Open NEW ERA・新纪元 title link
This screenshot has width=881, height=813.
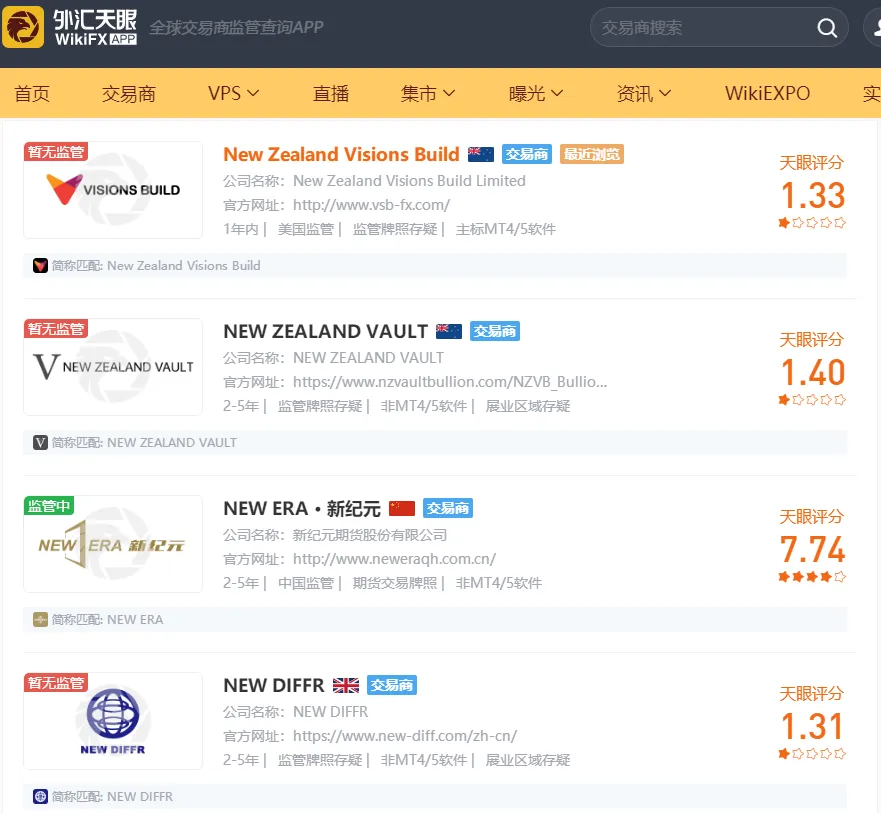pos(302,508)
